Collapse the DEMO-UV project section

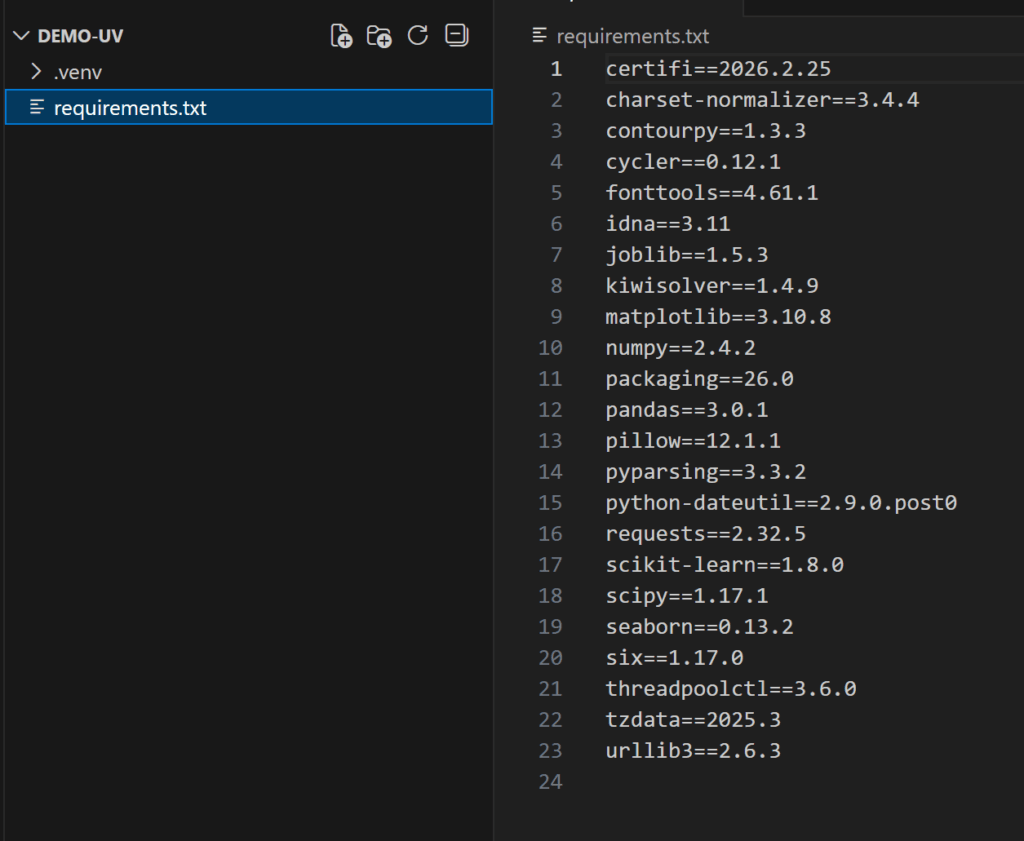pos(21,36)
